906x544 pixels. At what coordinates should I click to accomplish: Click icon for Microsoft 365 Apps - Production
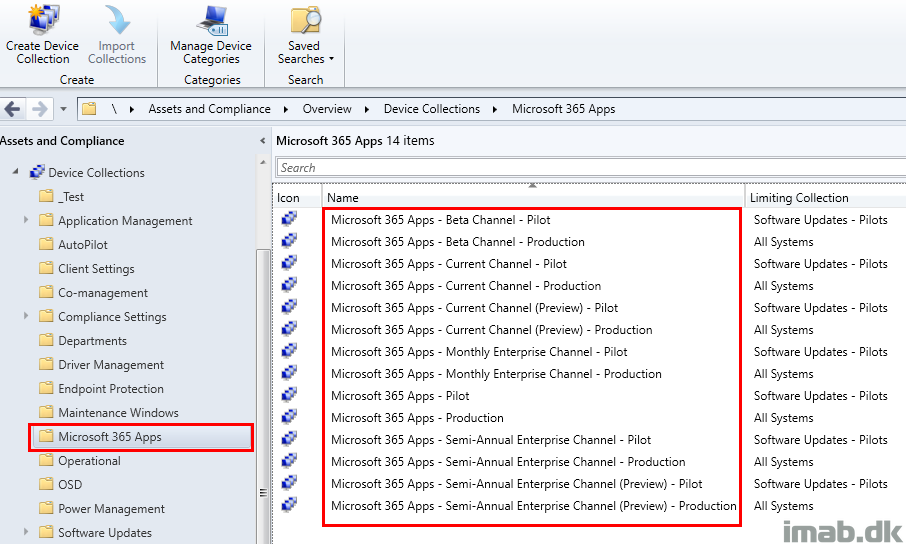tap(289, 416)
